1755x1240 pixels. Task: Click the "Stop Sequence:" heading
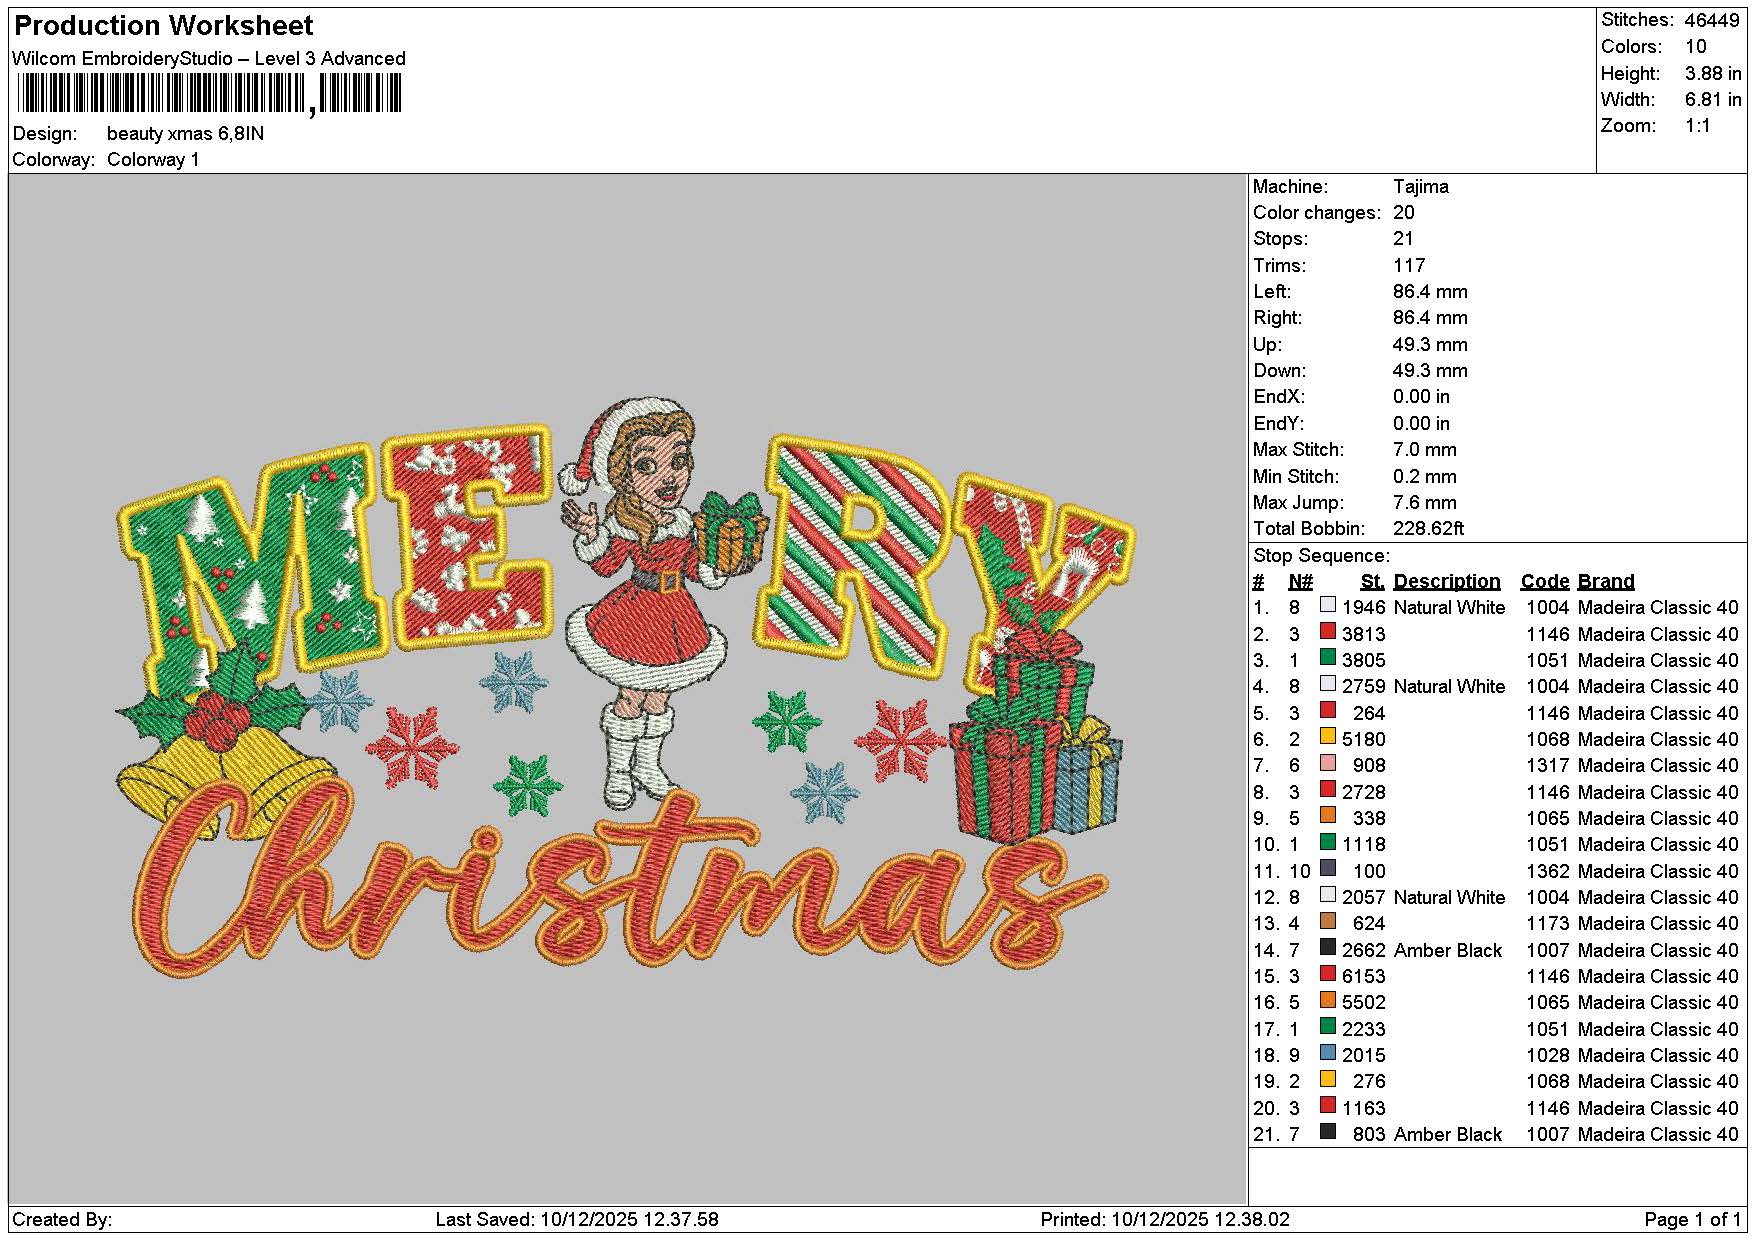click(x=1321, y=556)
